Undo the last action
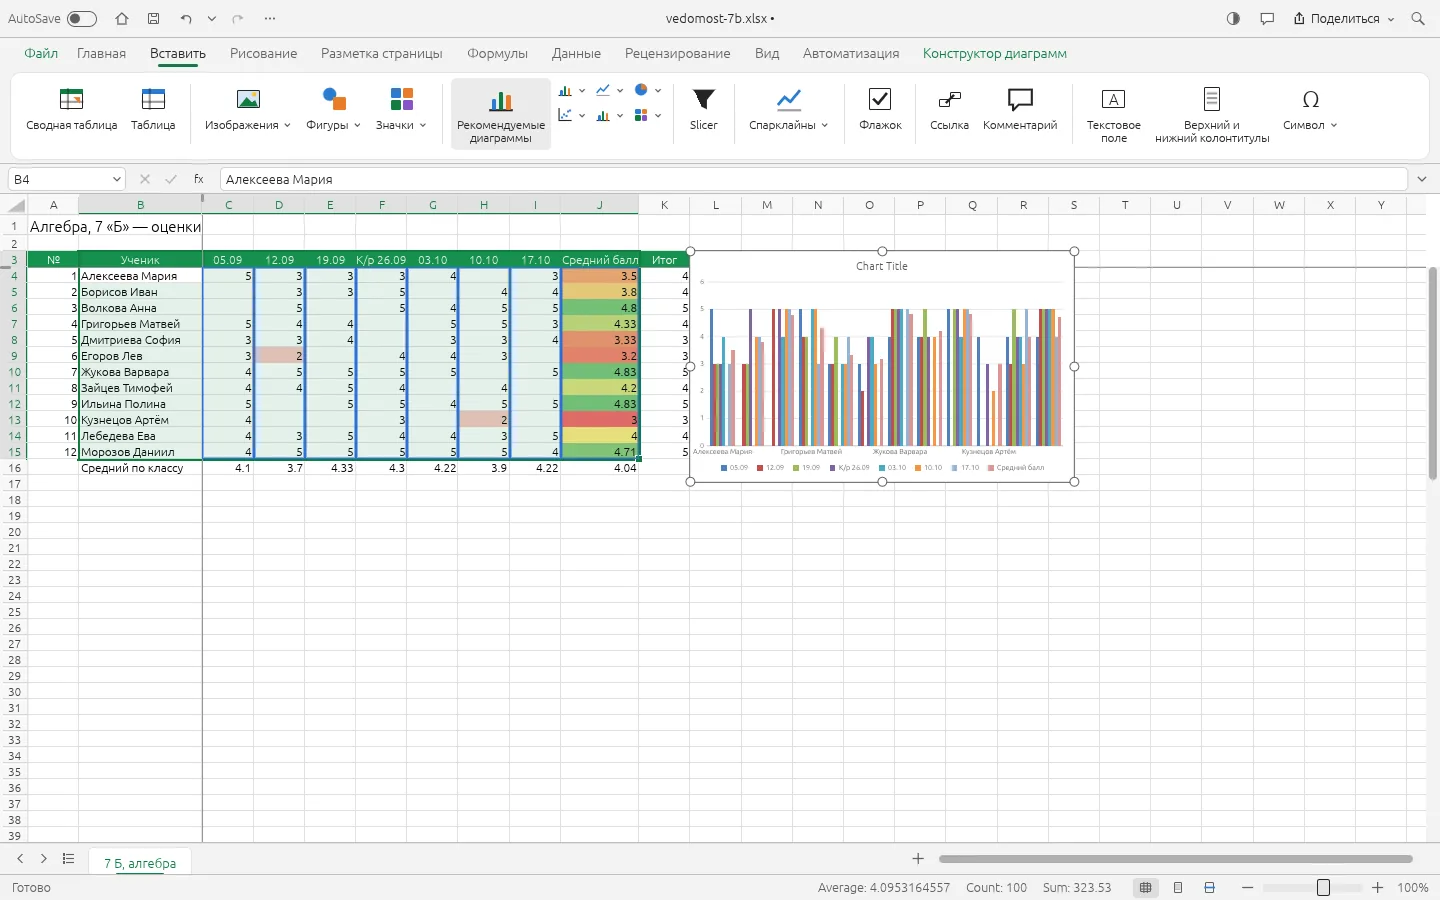Screen dimensions: 1440x900 (x=186, y=19)
